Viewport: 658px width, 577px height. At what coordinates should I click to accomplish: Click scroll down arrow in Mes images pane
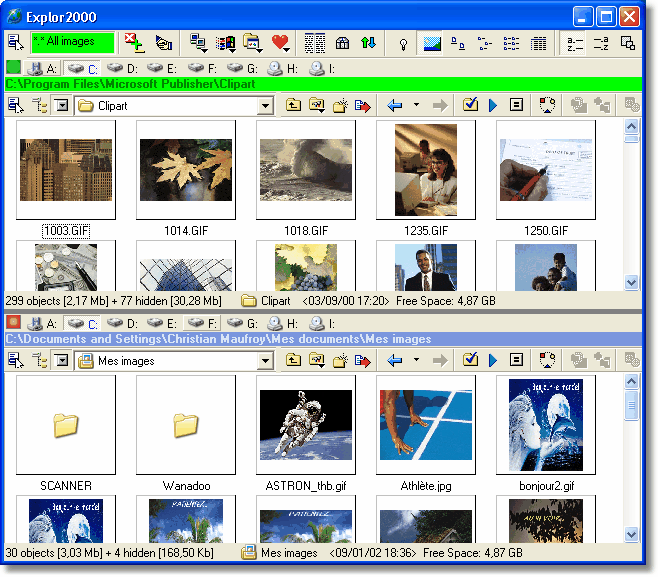tap(632, 534)
